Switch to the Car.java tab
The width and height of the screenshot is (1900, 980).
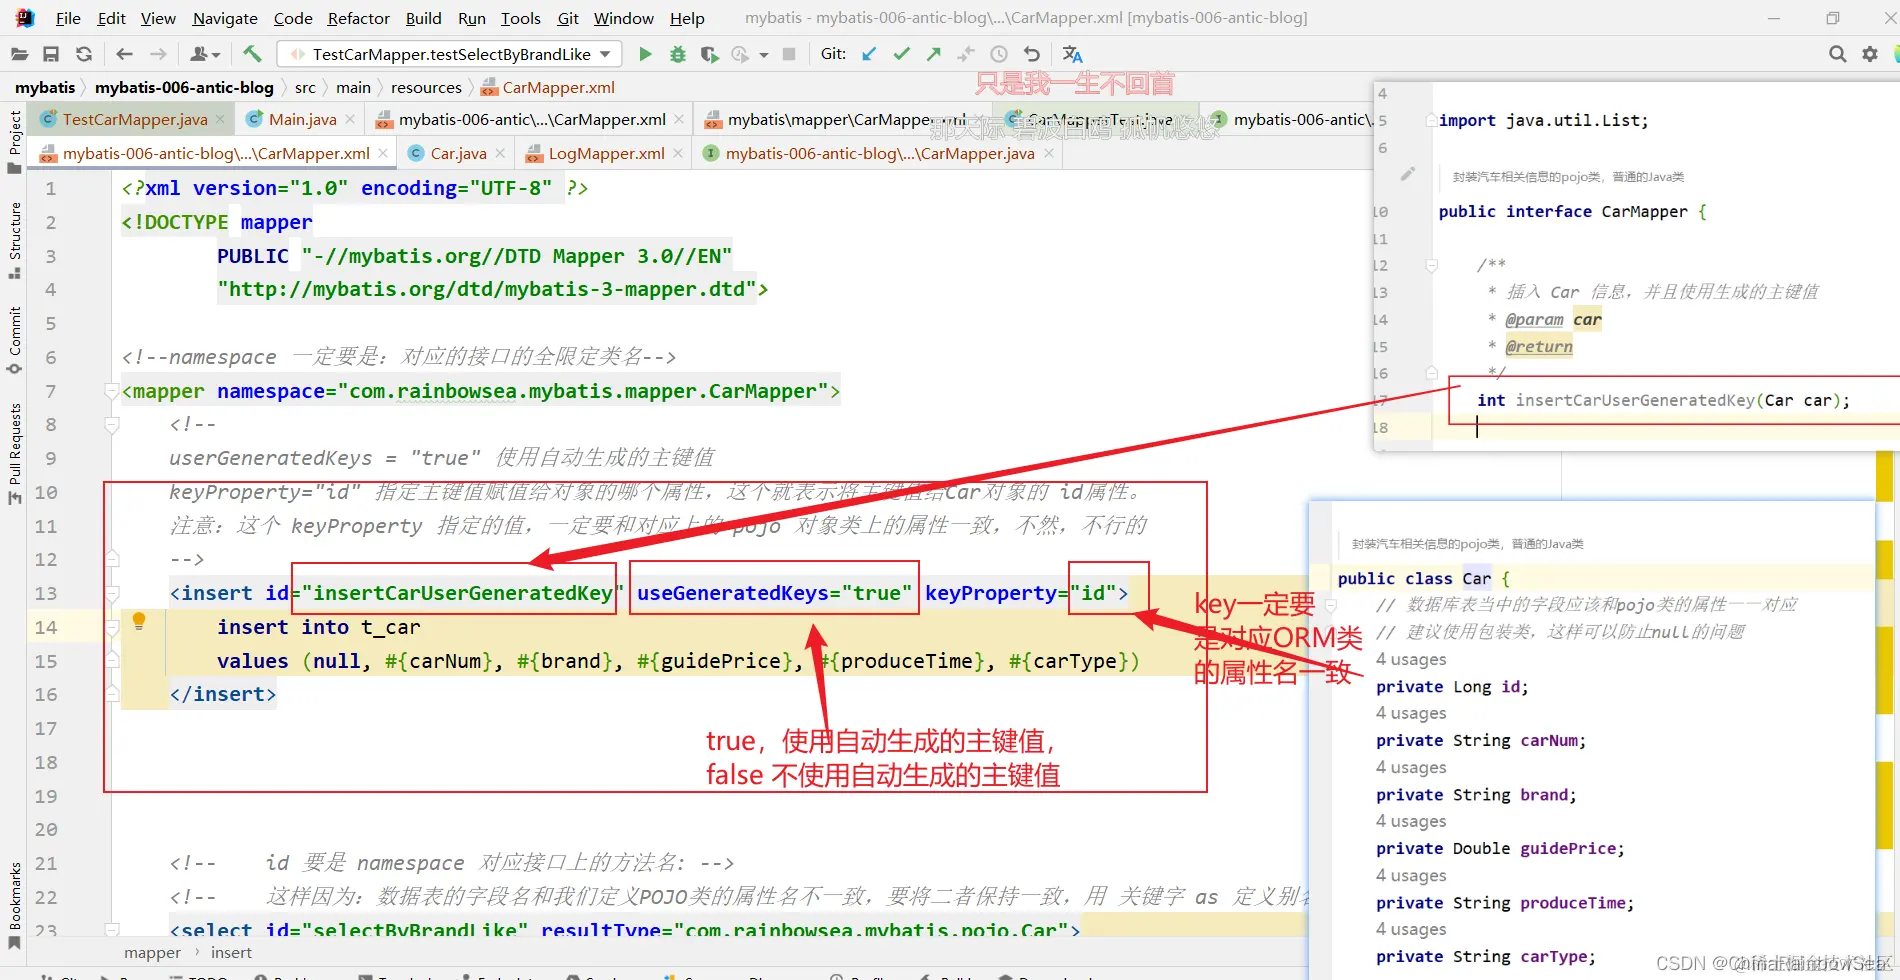tap(458, 154)
